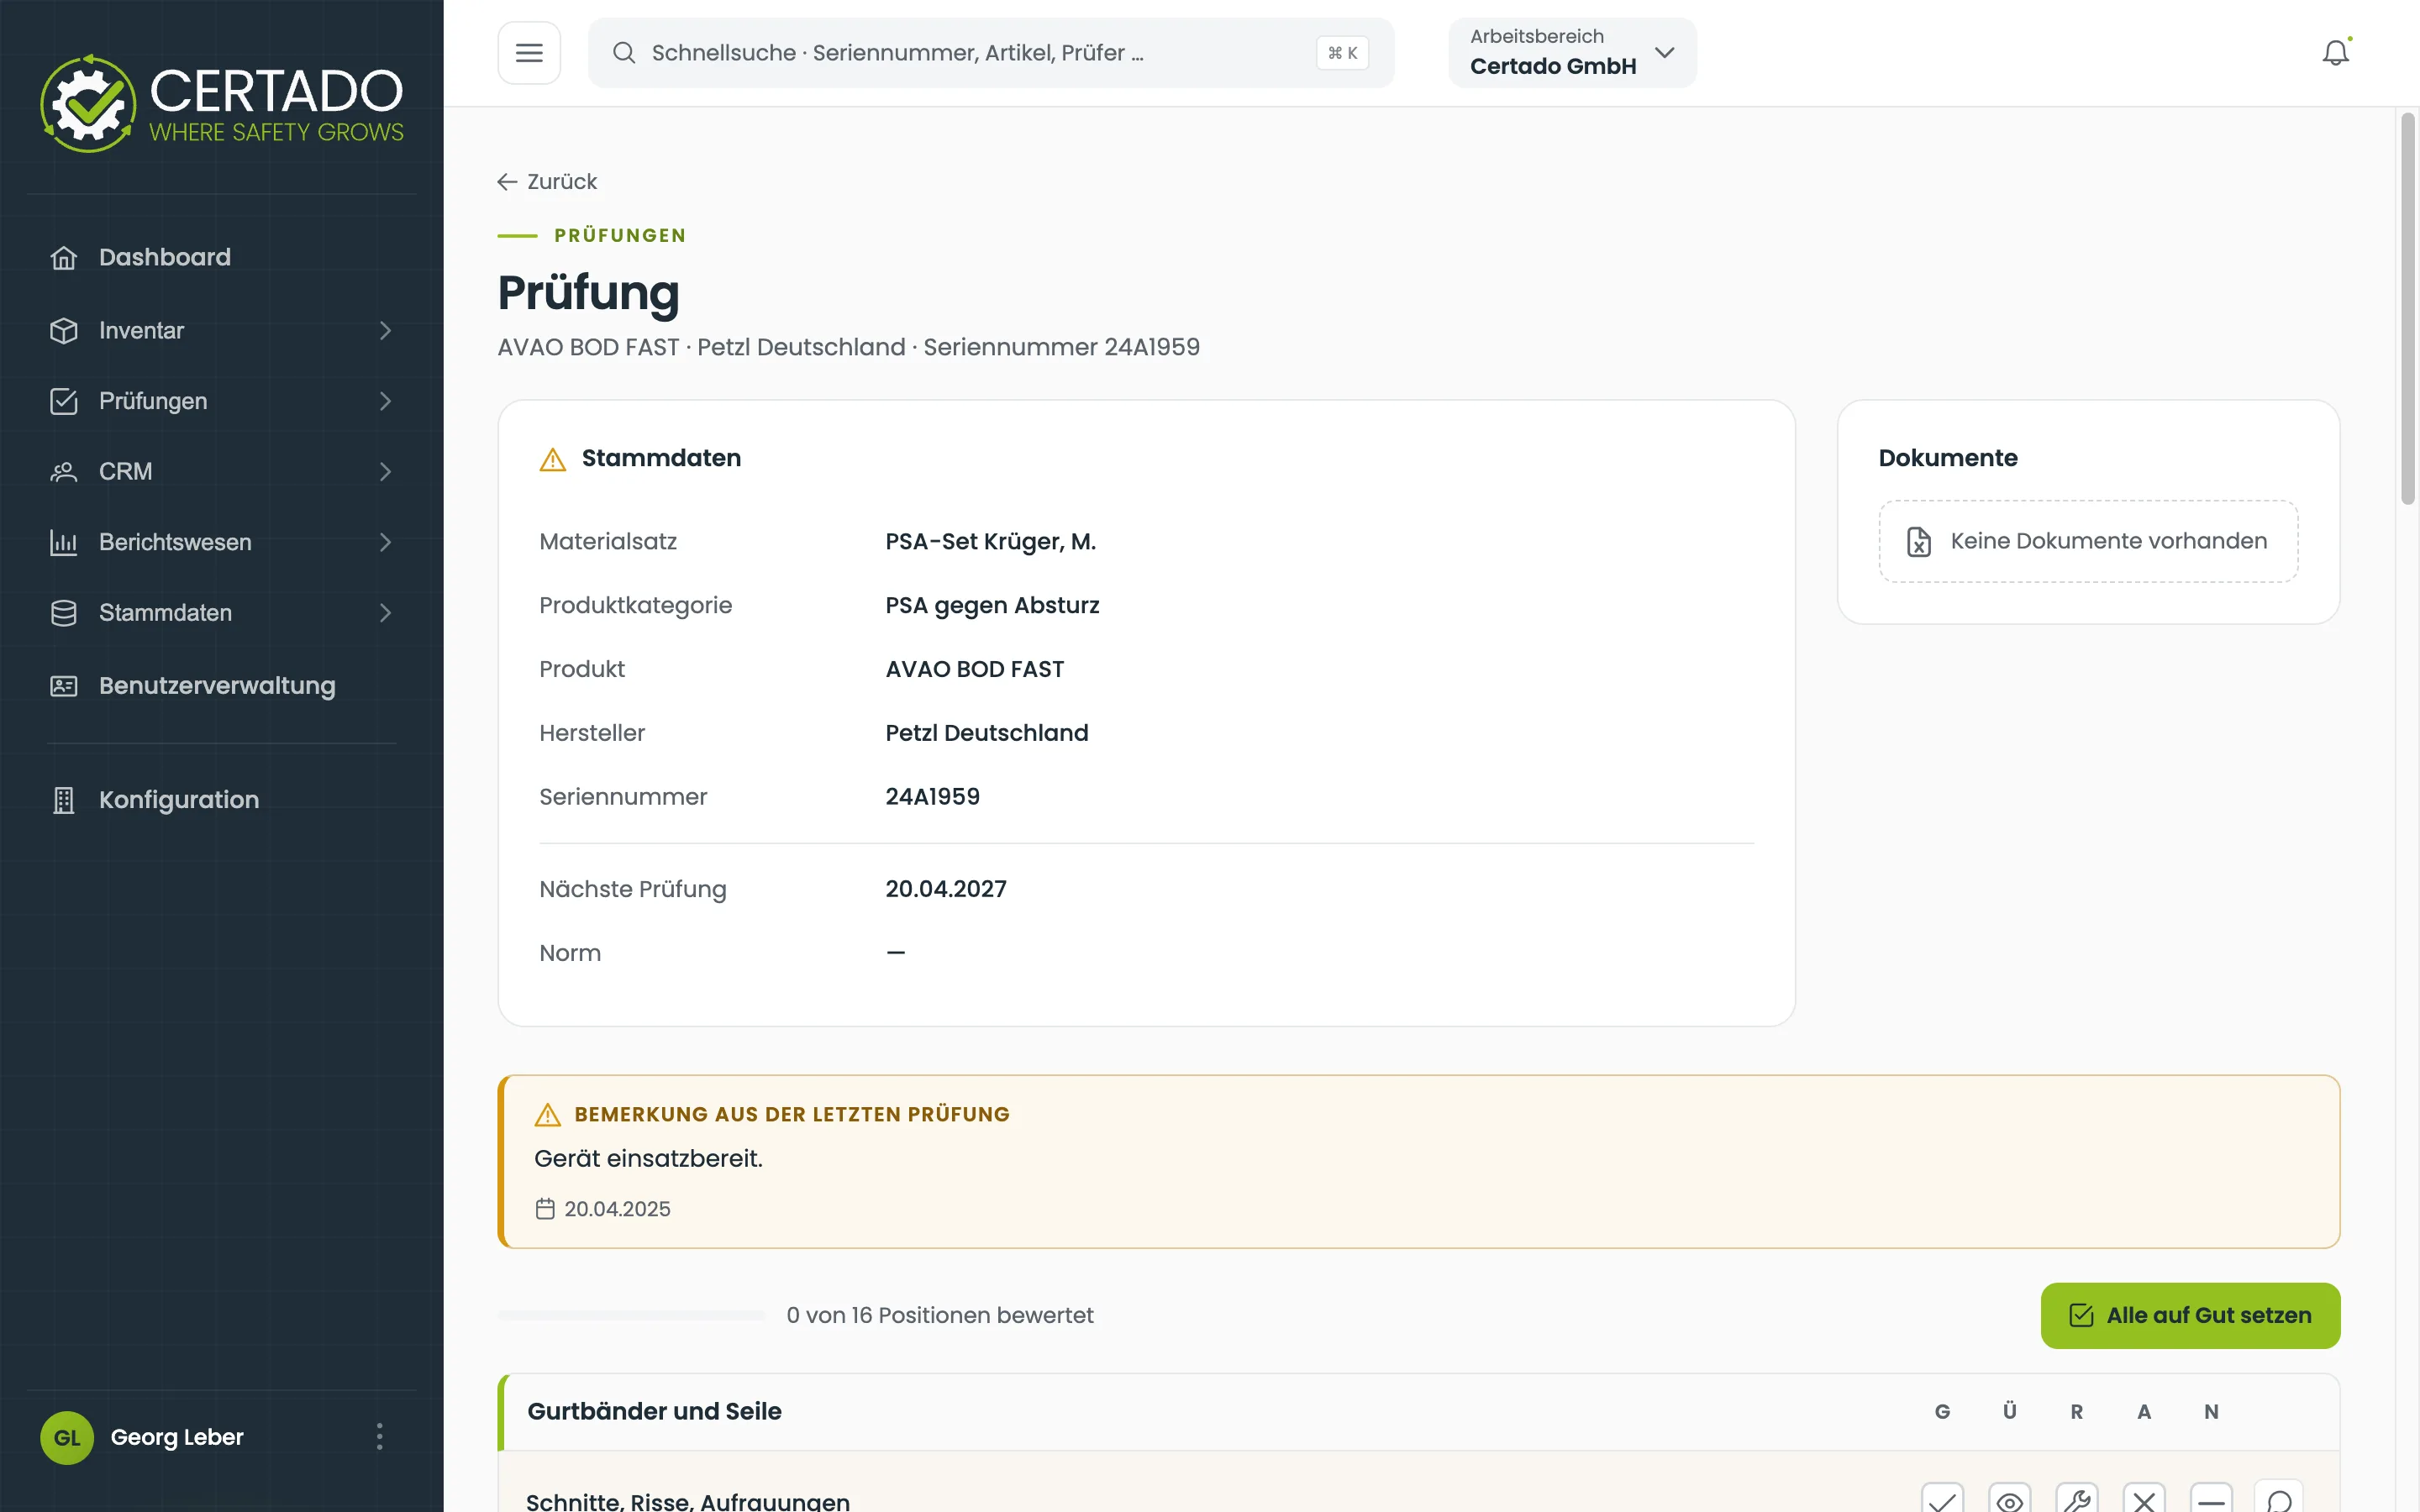This screenshot has width=2420, height=1512.
Task: Click the Prüfungen checkbox icon in the sidebar
Action: coord(64,401)
